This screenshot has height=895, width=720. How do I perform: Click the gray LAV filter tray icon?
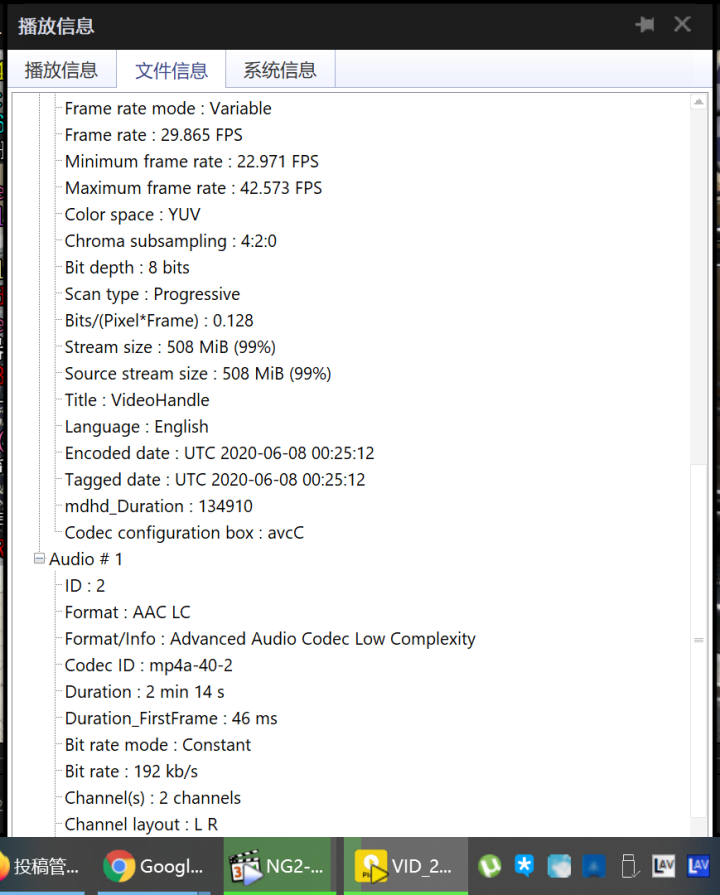tap(663, 866)
